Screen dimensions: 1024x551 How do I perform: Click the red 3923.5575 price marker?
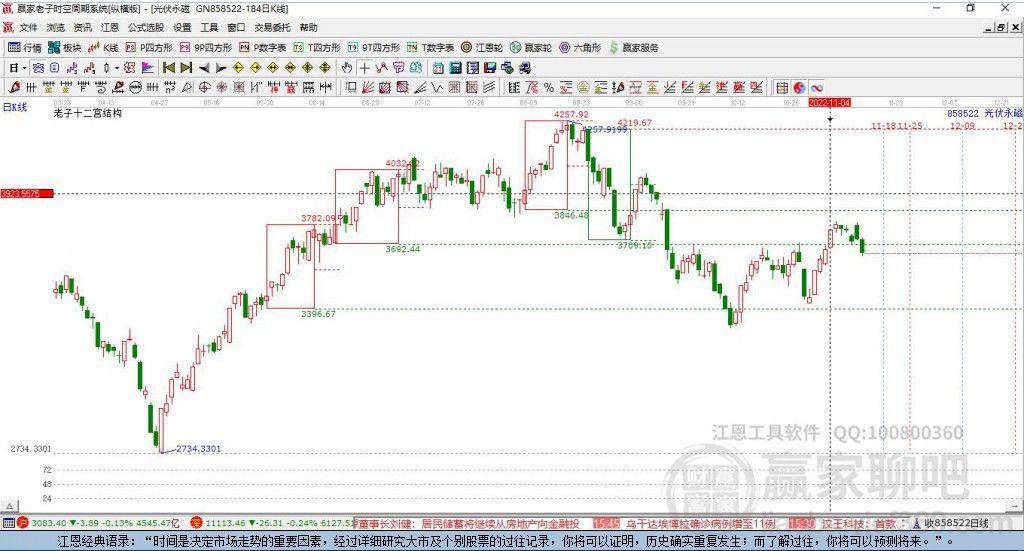[26, 193]
